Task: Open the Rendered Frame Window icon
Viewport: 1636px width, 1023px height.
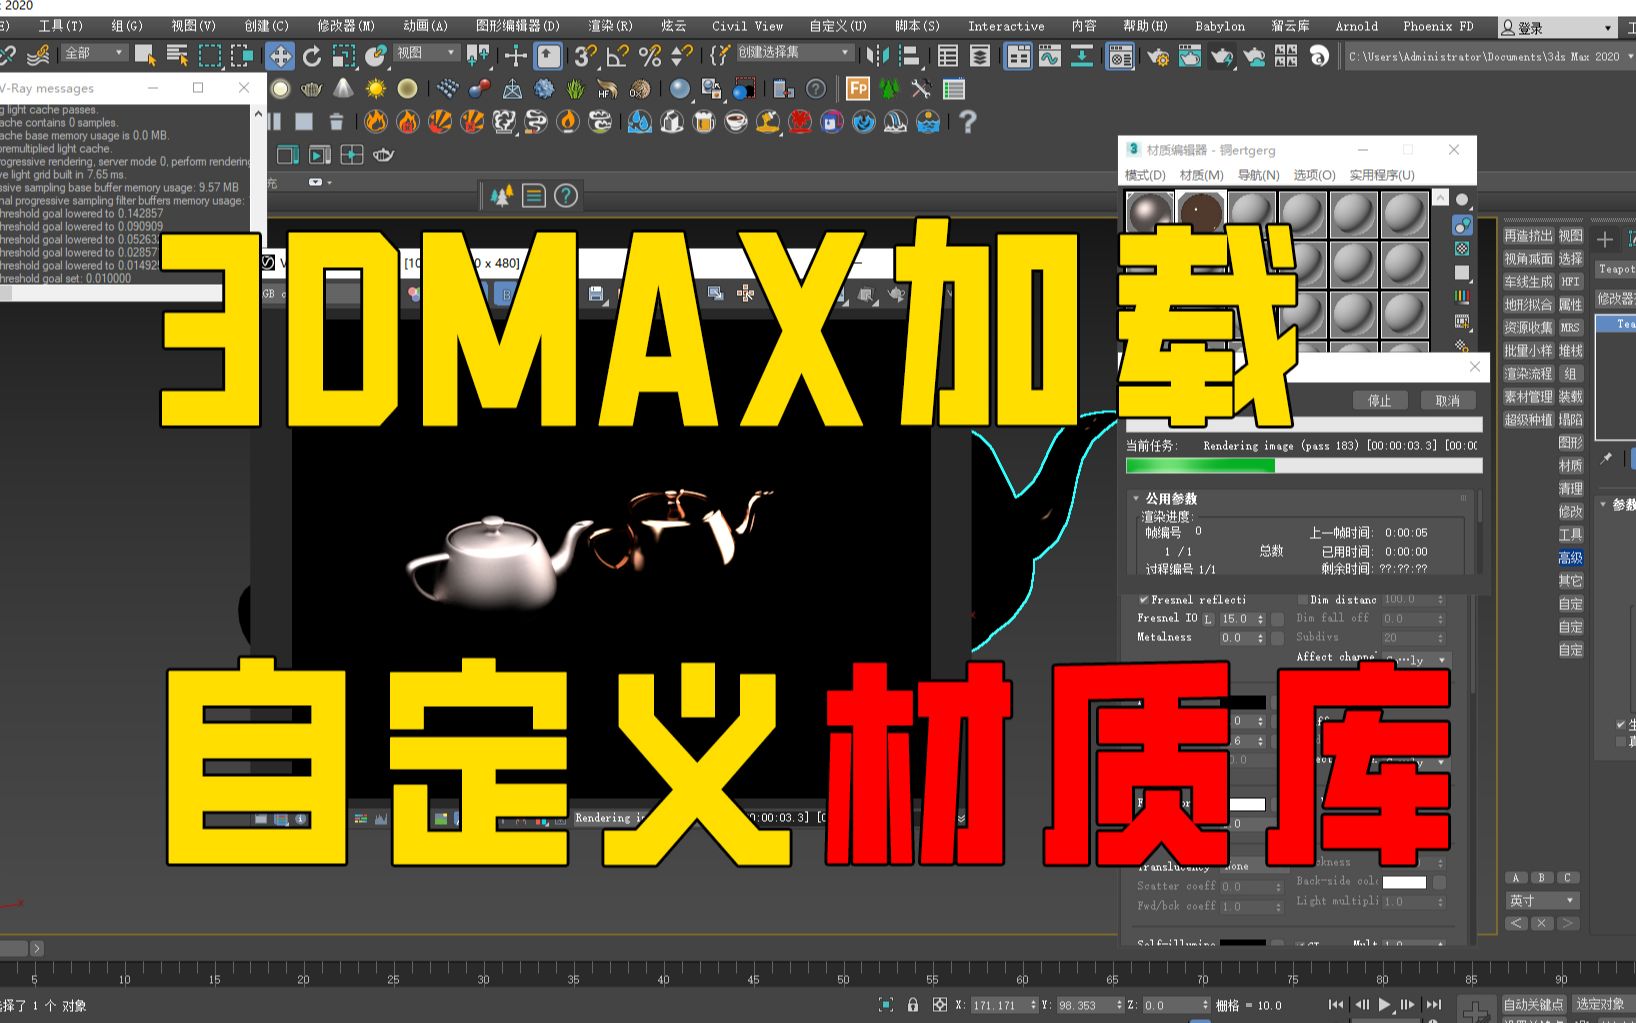Action: (x=1189, y=57)
